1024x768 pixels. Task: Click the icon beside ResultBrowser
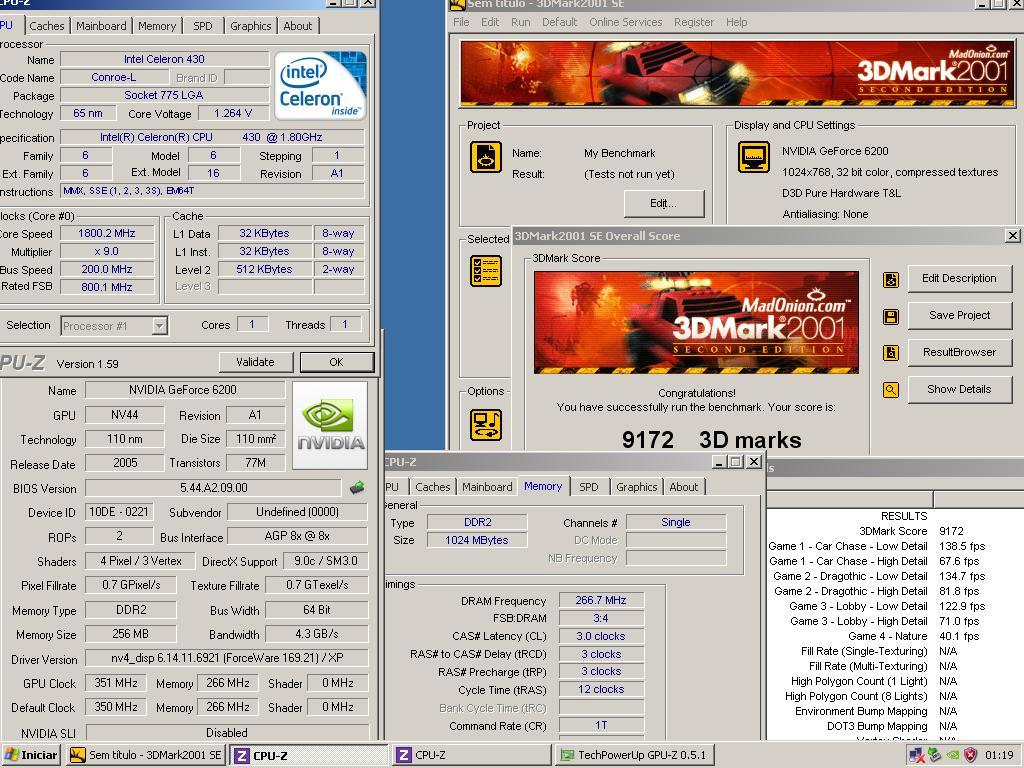(x=891, y=353)
